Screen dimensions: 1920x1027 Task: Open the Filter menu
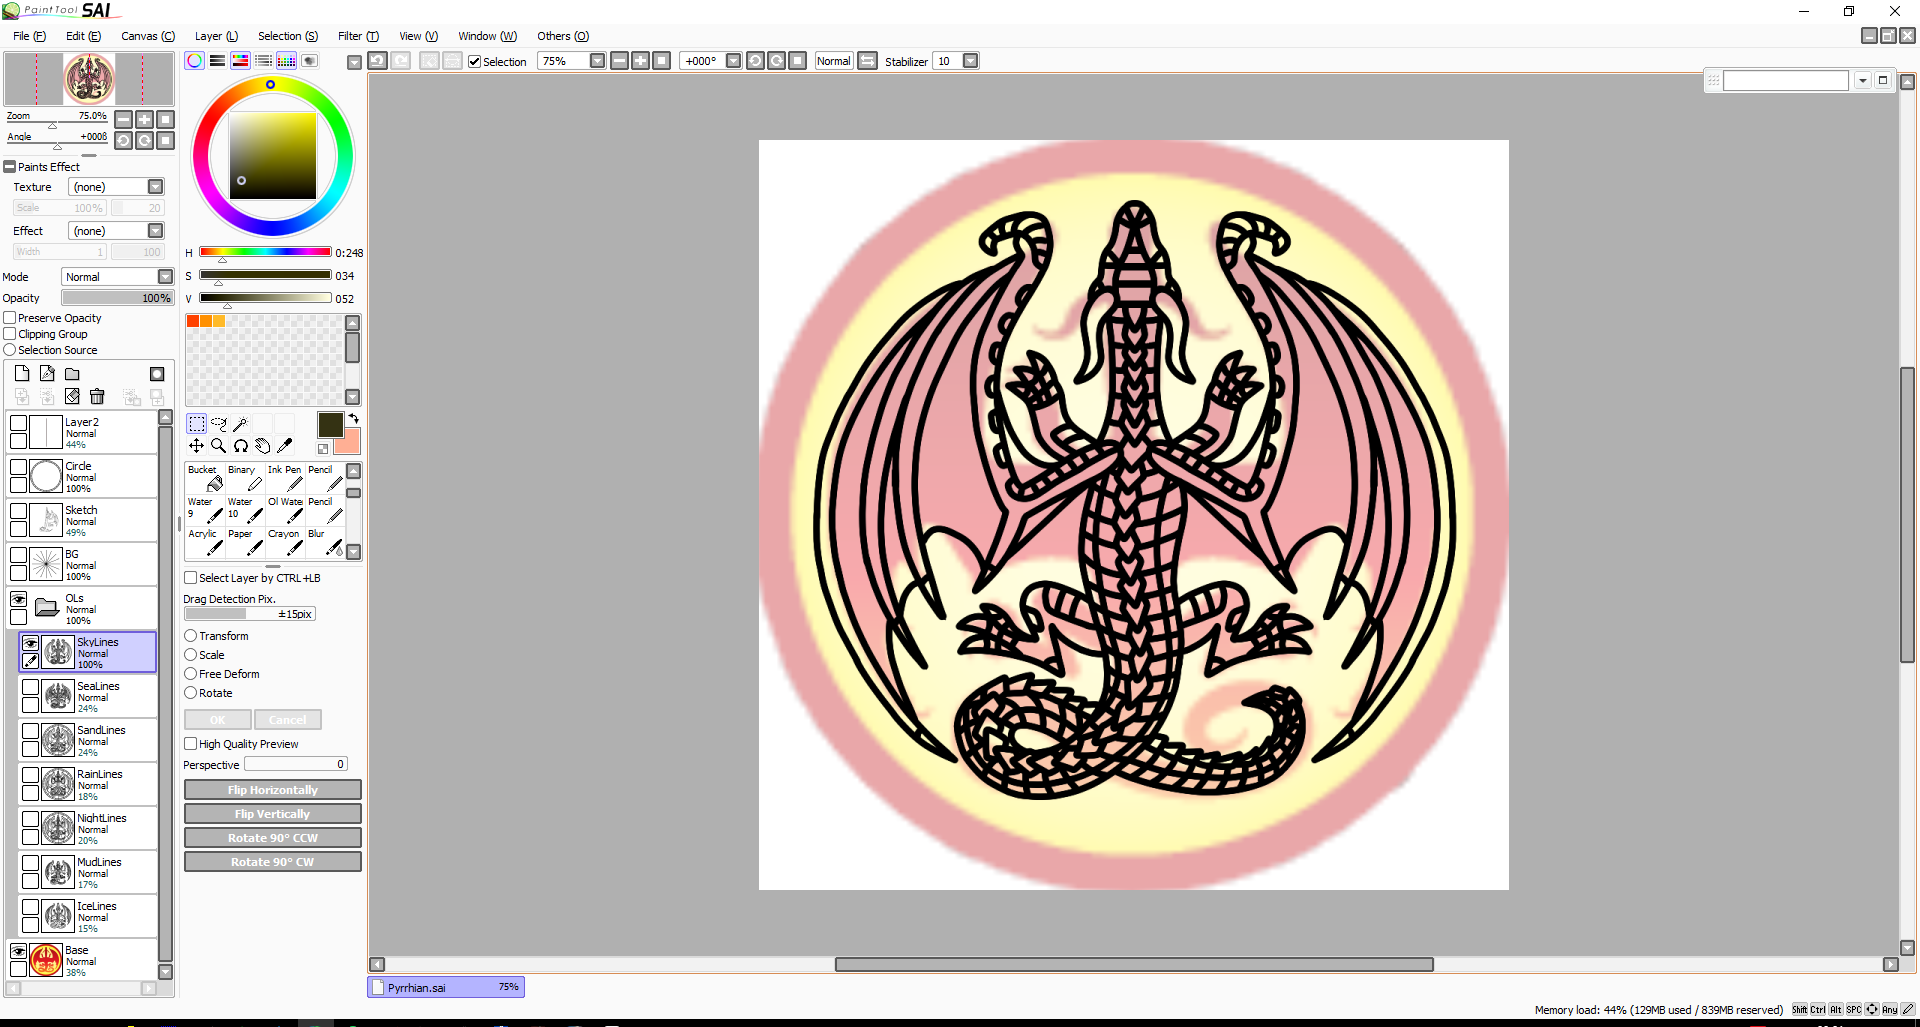click(x=357, y=36)
